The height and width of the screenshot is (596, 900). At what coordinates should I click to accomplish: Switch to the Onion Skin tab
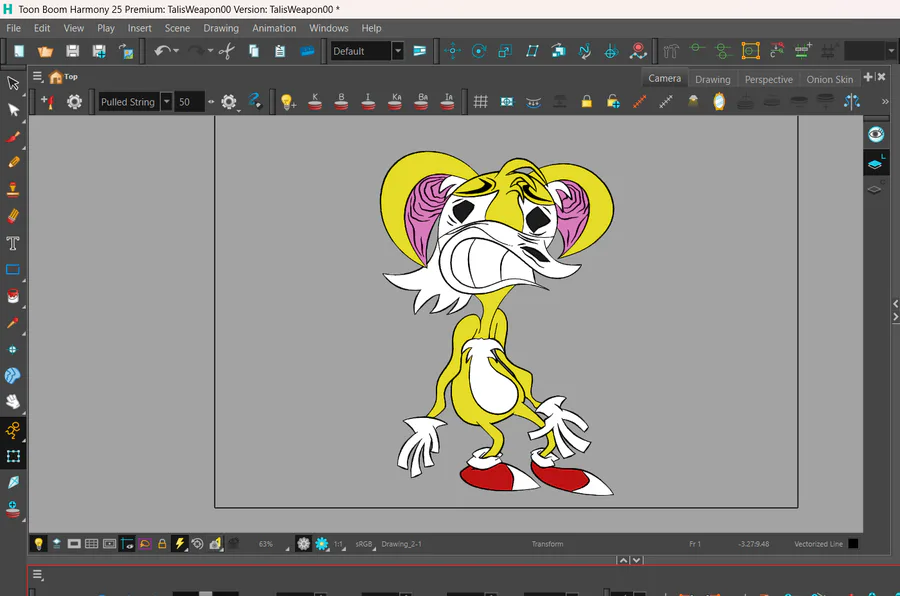830,79
